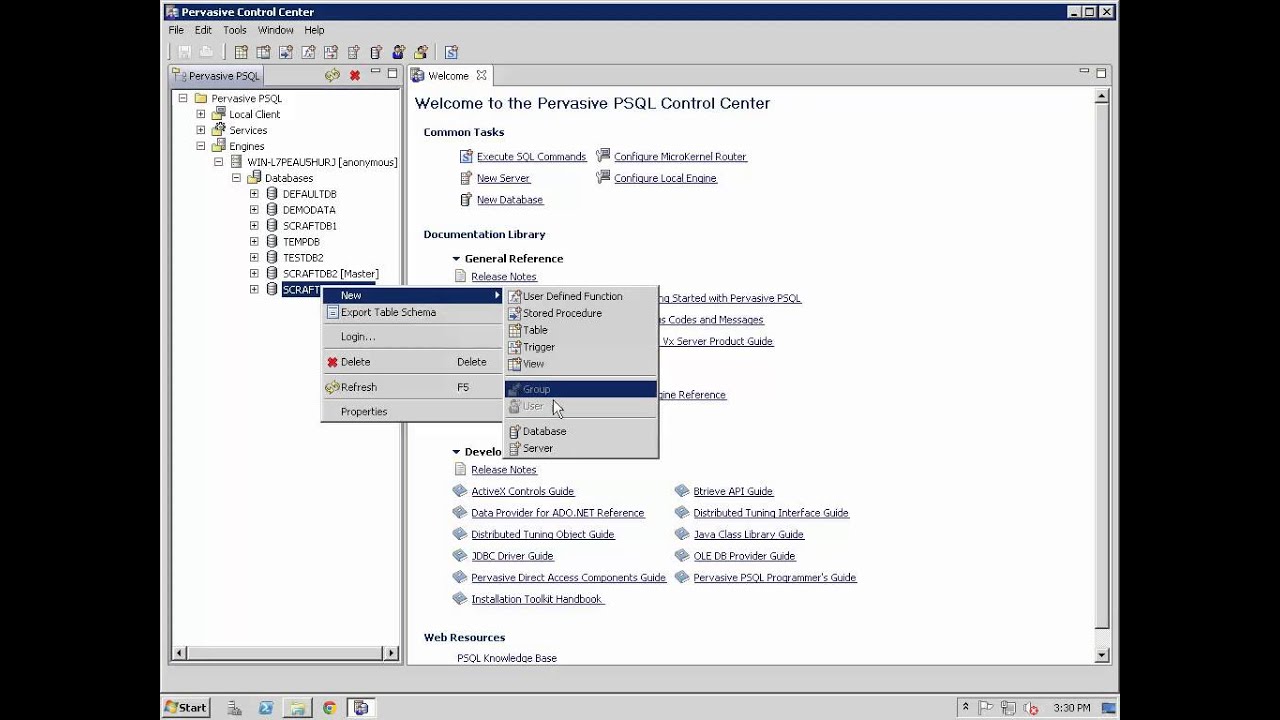Open the Installation Toolkit Handbook link

(537, 599)
